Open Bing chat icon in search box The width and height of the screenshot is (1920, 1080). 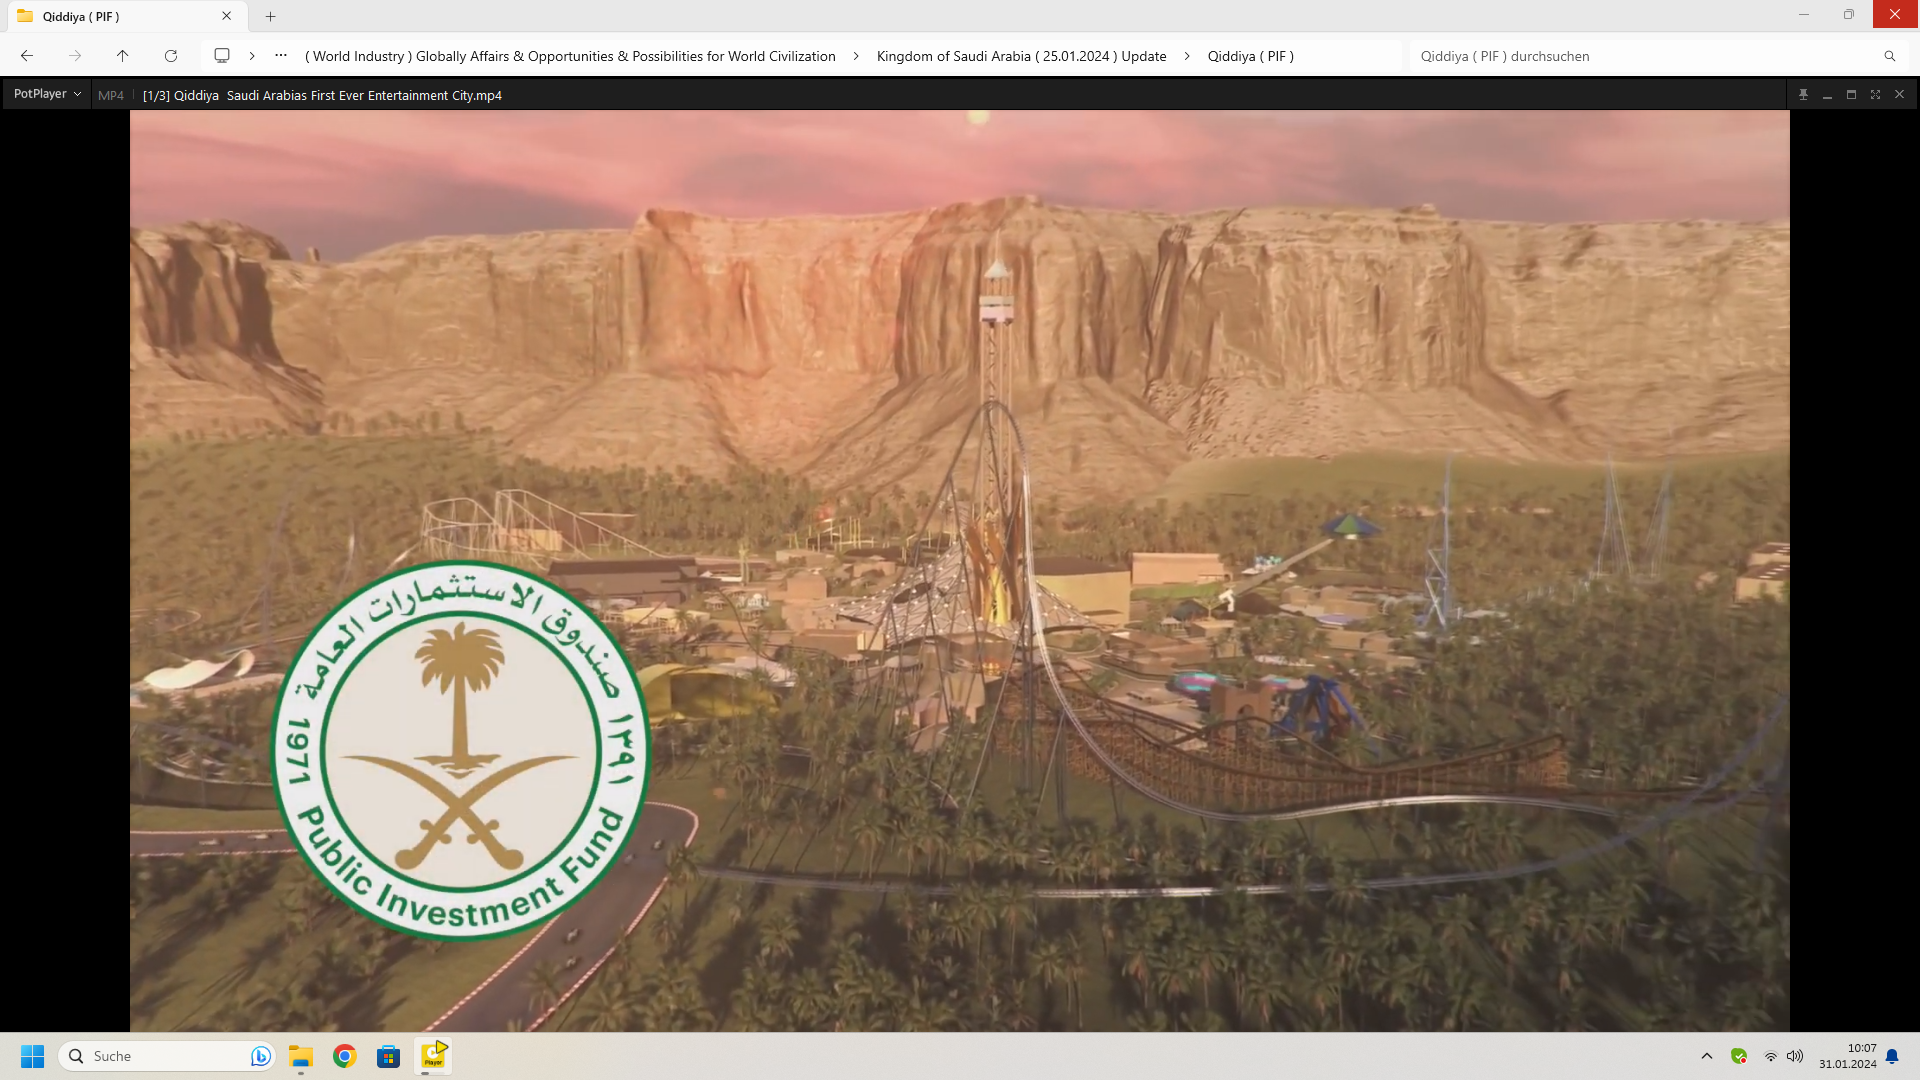[260, 1056]
